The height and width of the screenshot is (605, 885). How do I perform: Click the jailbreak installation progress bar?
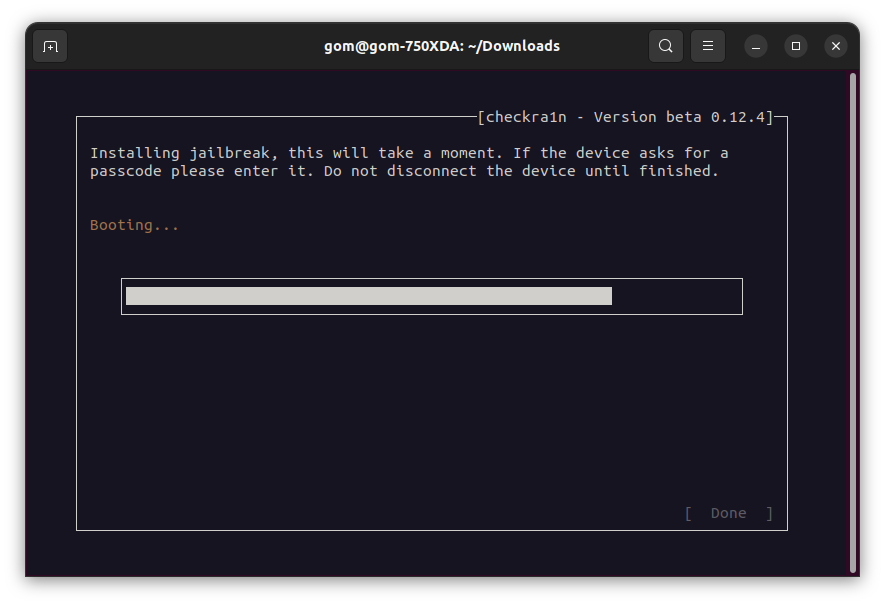point(432,296)
